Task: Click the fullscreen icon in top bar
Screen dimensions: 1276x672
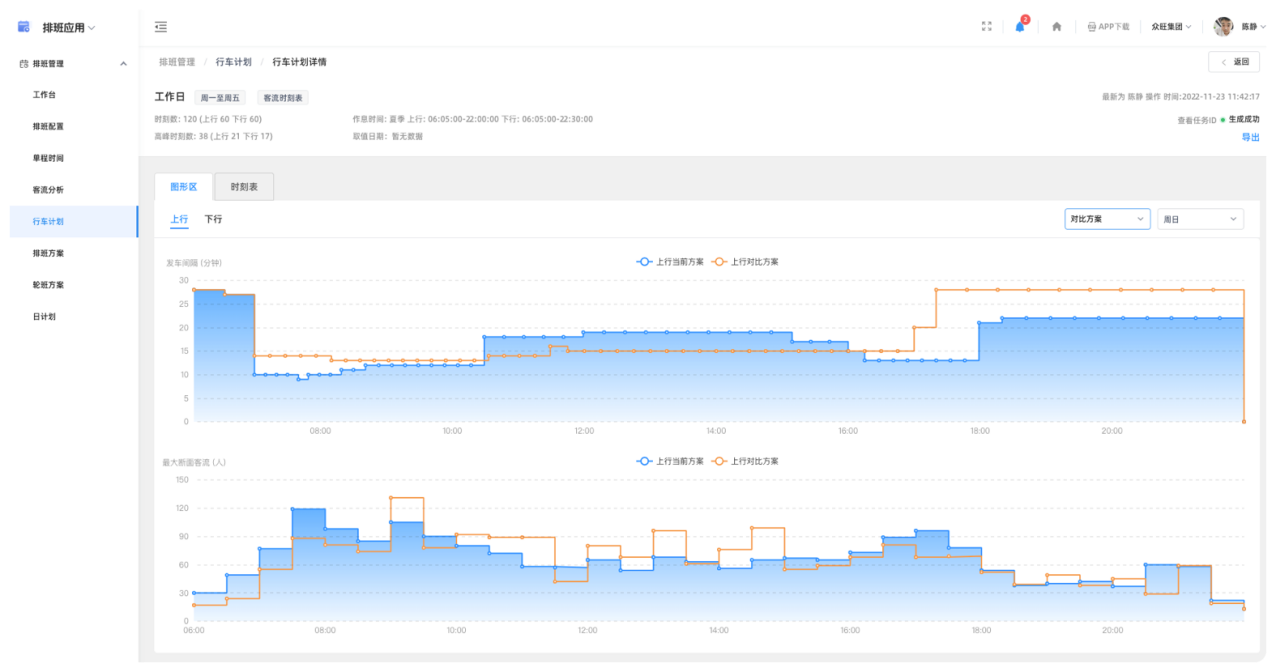Action: tap(986, 27)
